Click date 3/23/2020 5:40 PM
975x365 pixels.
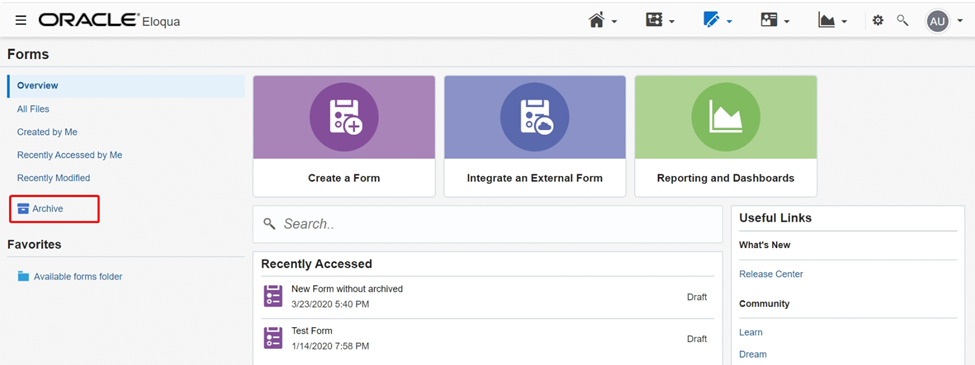click(x=330, y=305)
